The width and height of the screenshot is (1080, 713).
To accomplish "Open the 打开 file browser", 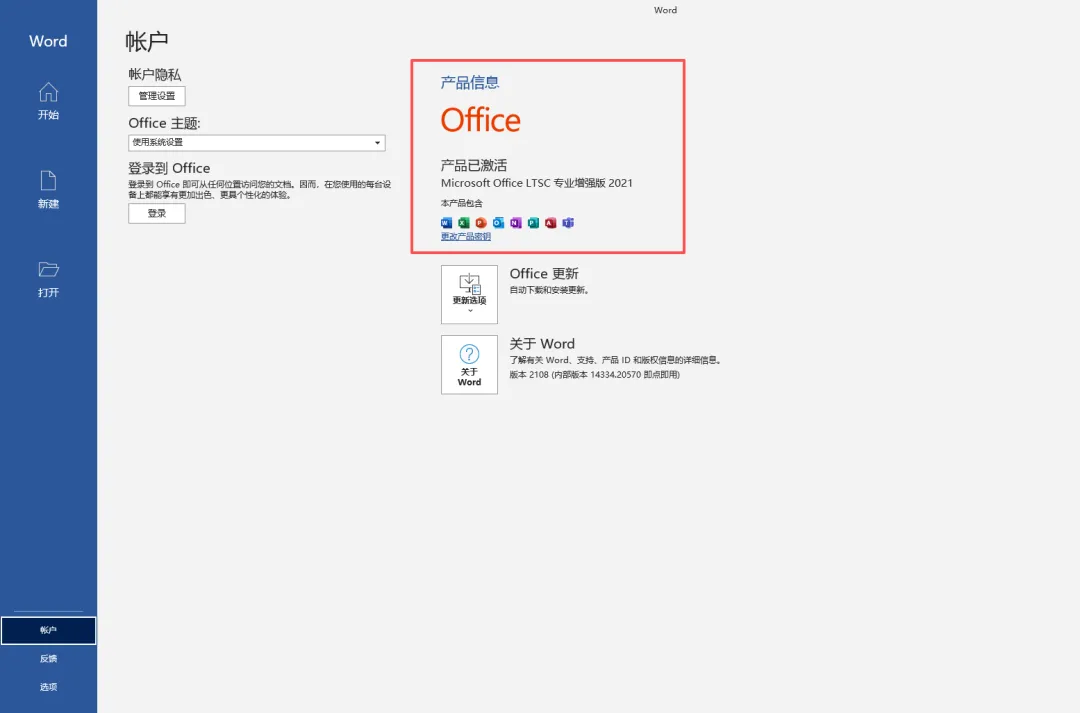I will tap(48, 278).
